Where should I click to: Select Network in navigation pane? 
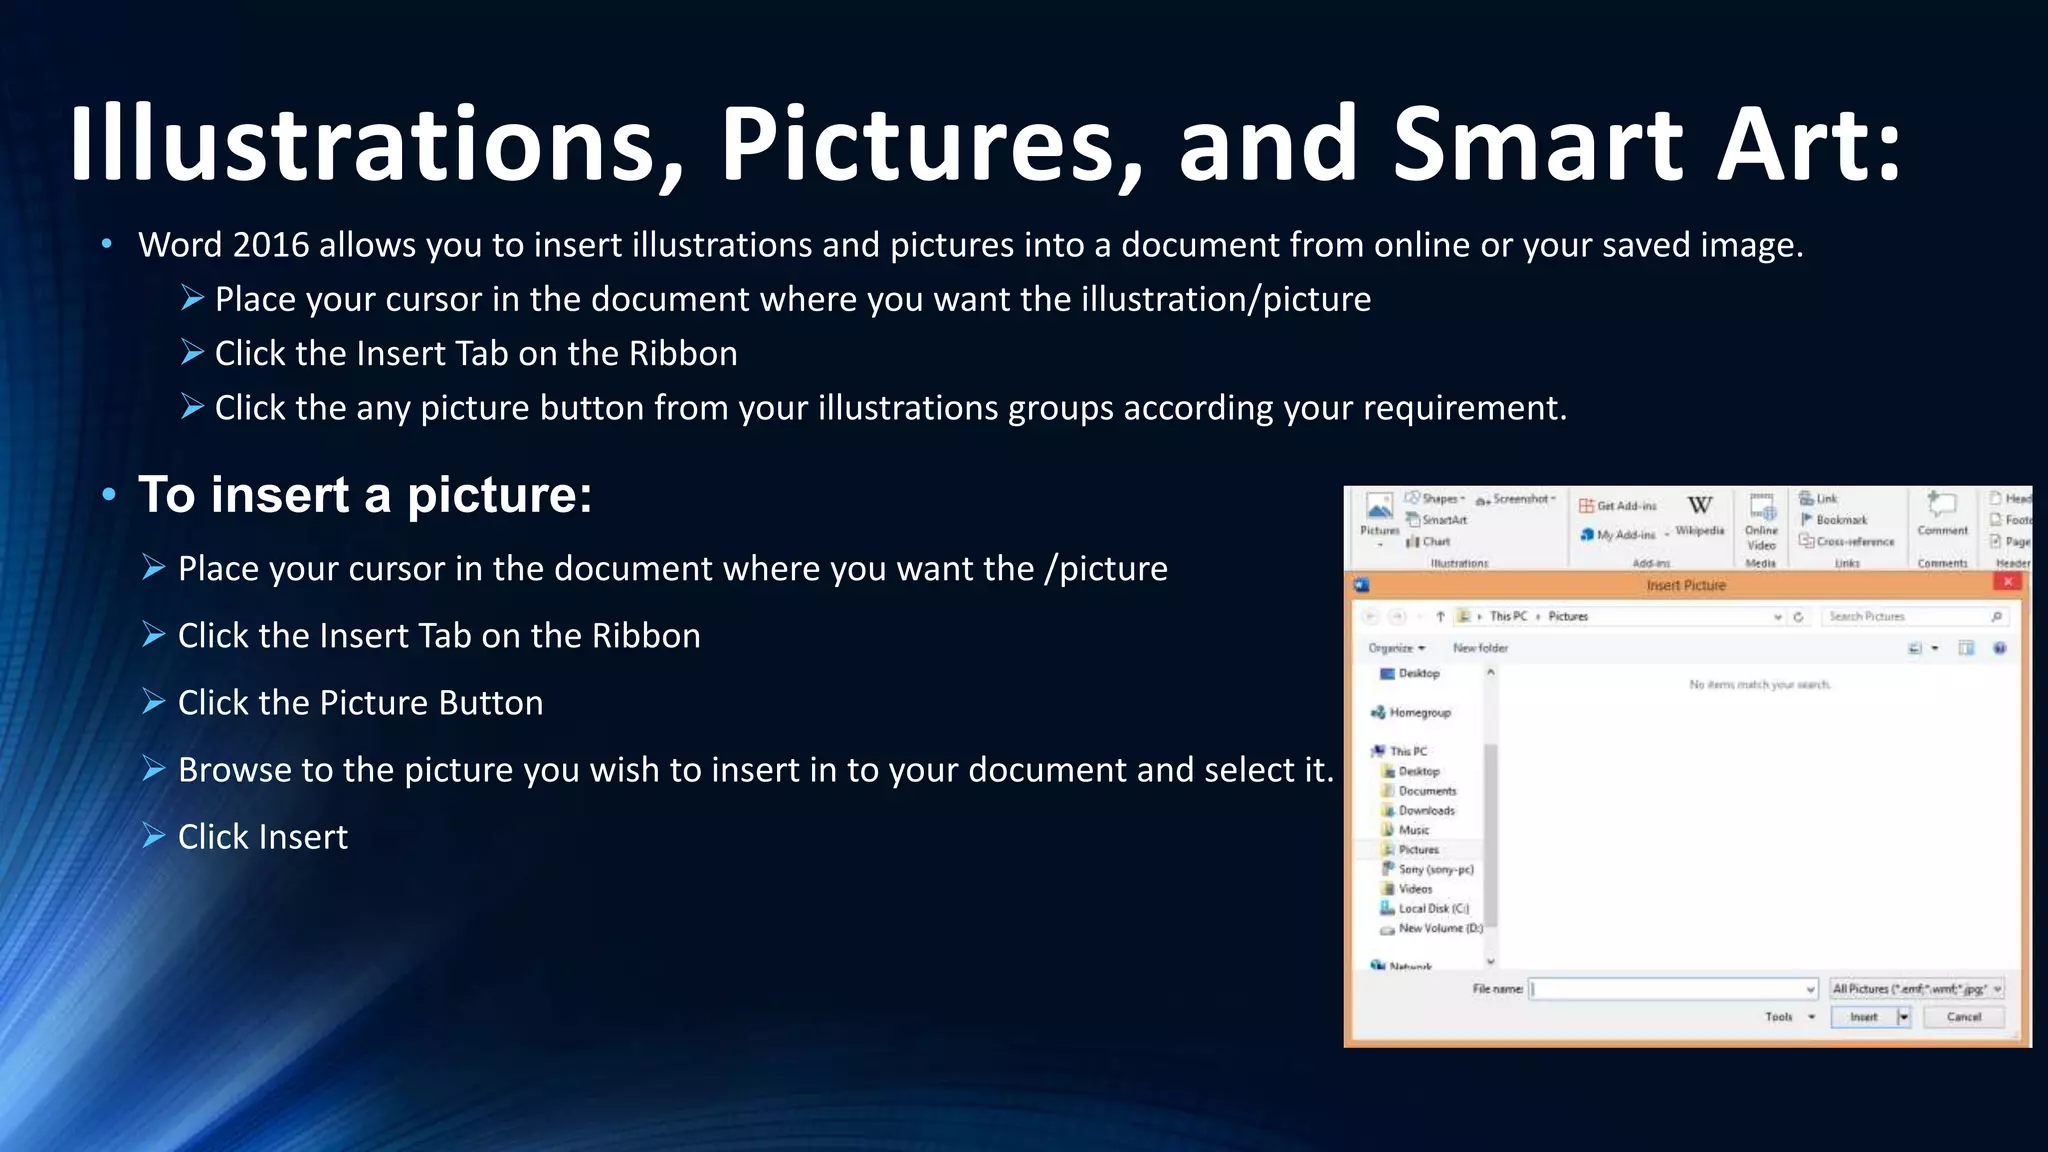click(x=1402, y=965)
